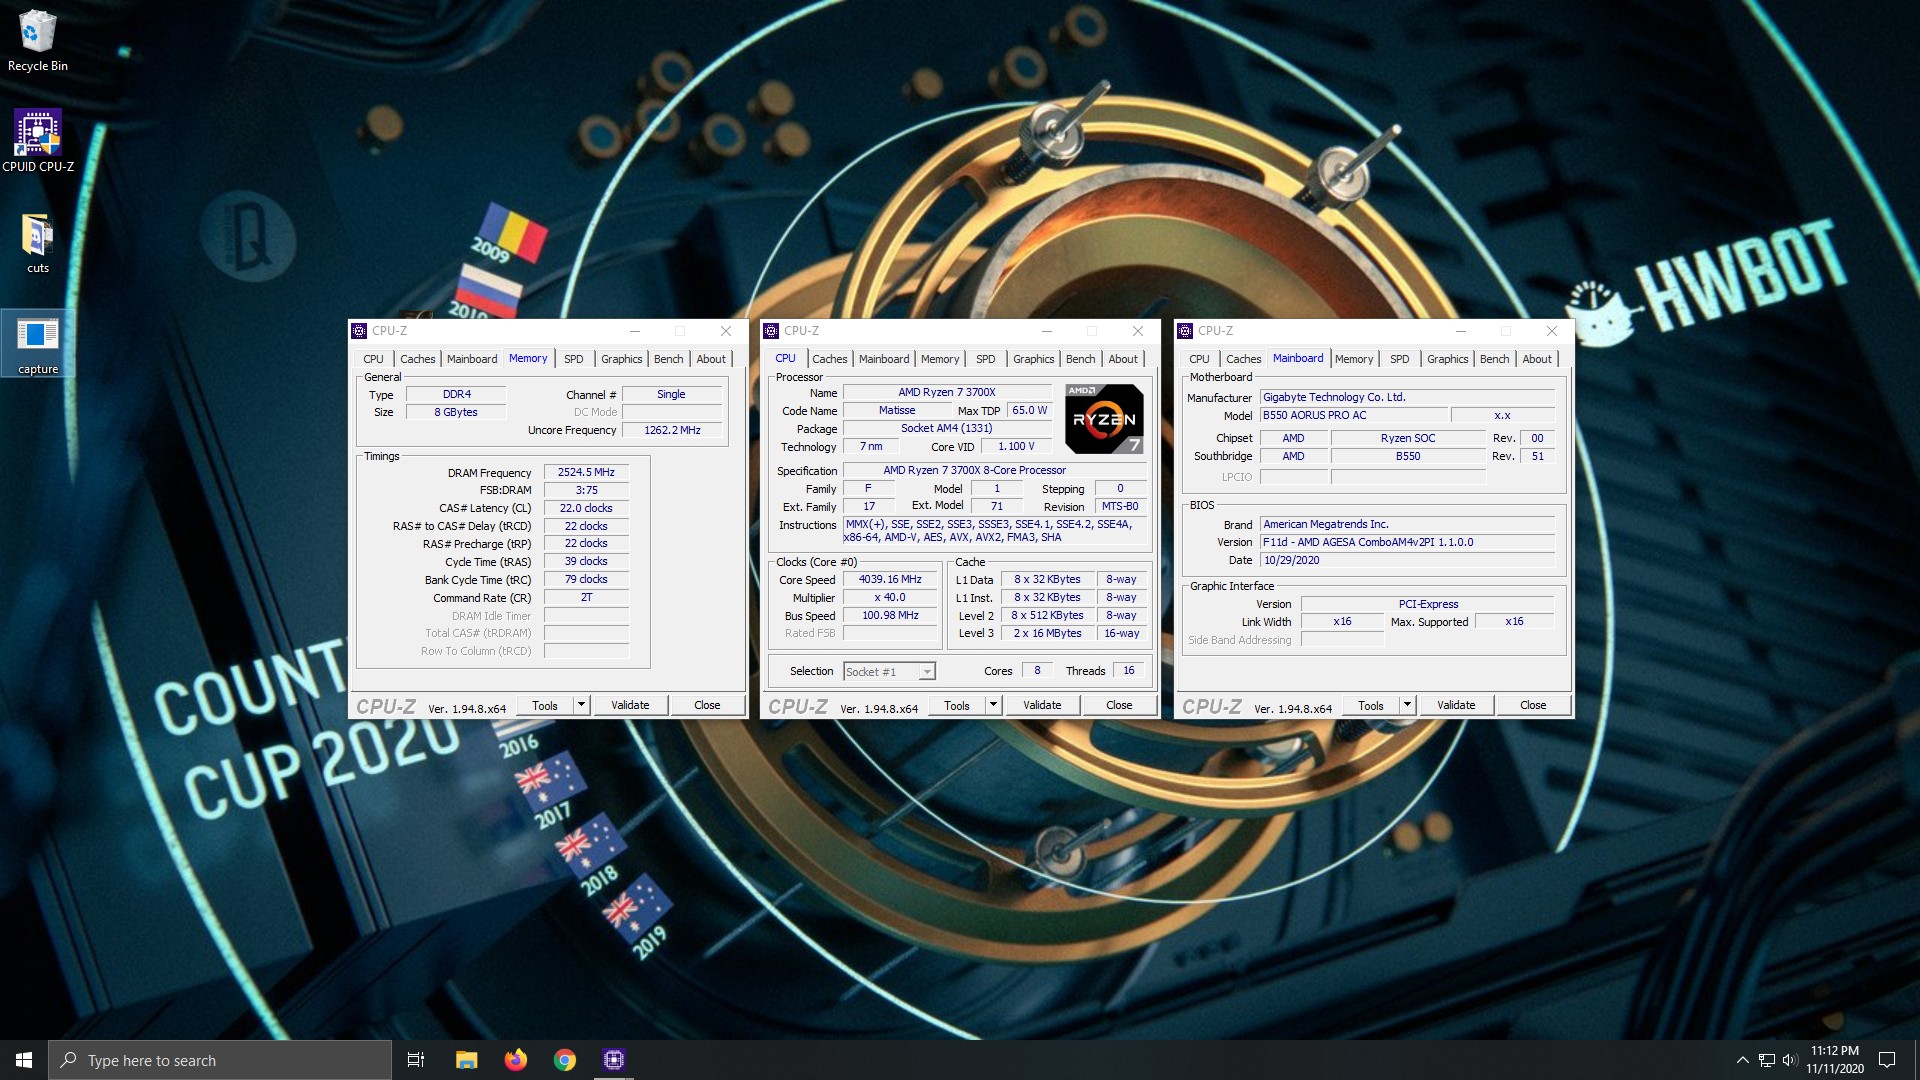Open the Recycle Bin desktop icon
Image resolution: width=1920 pixels, height=1080 pixels.
click(37, 41)
